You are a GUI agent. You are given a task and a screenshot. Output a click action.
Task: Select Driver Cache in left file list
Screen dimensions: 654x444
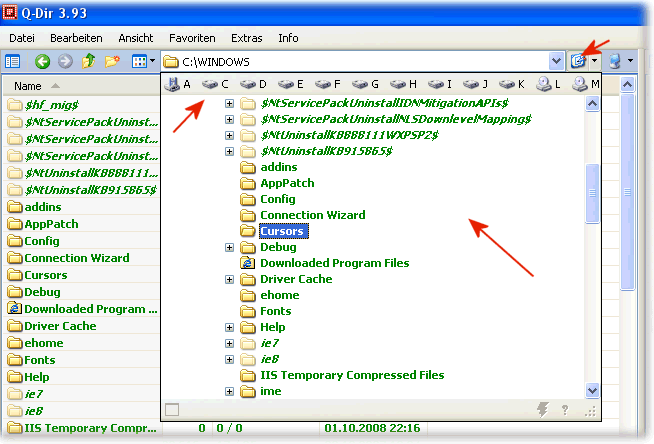(x=60, y=326)
